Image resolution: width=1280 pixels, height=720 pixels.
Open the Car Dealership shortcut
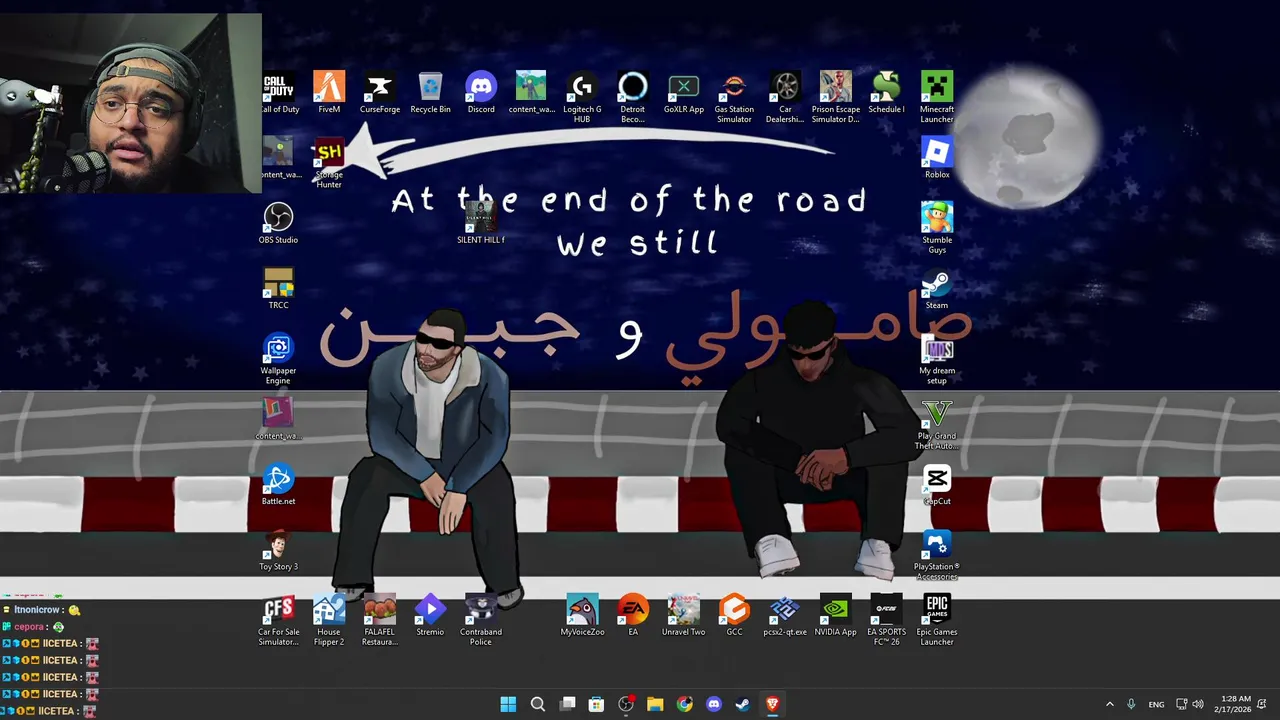(785, 97)
